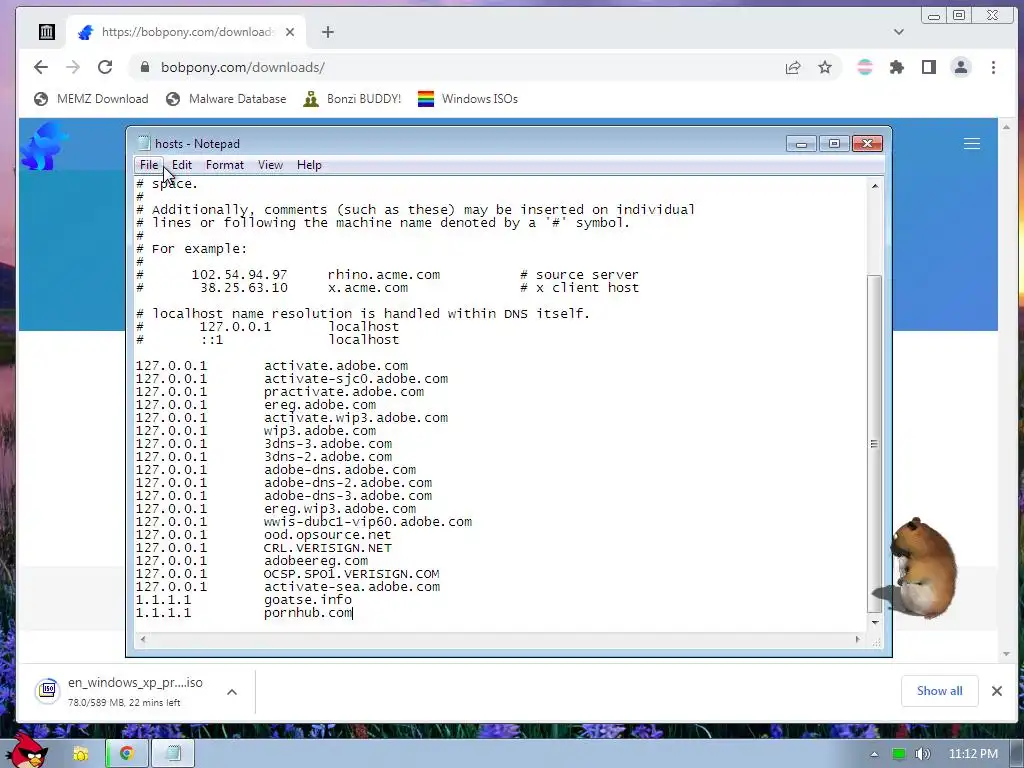Close the bobpony.com downloads tab
The width and height of the screenshot is (1024, 768).
(x=290, y=32)
